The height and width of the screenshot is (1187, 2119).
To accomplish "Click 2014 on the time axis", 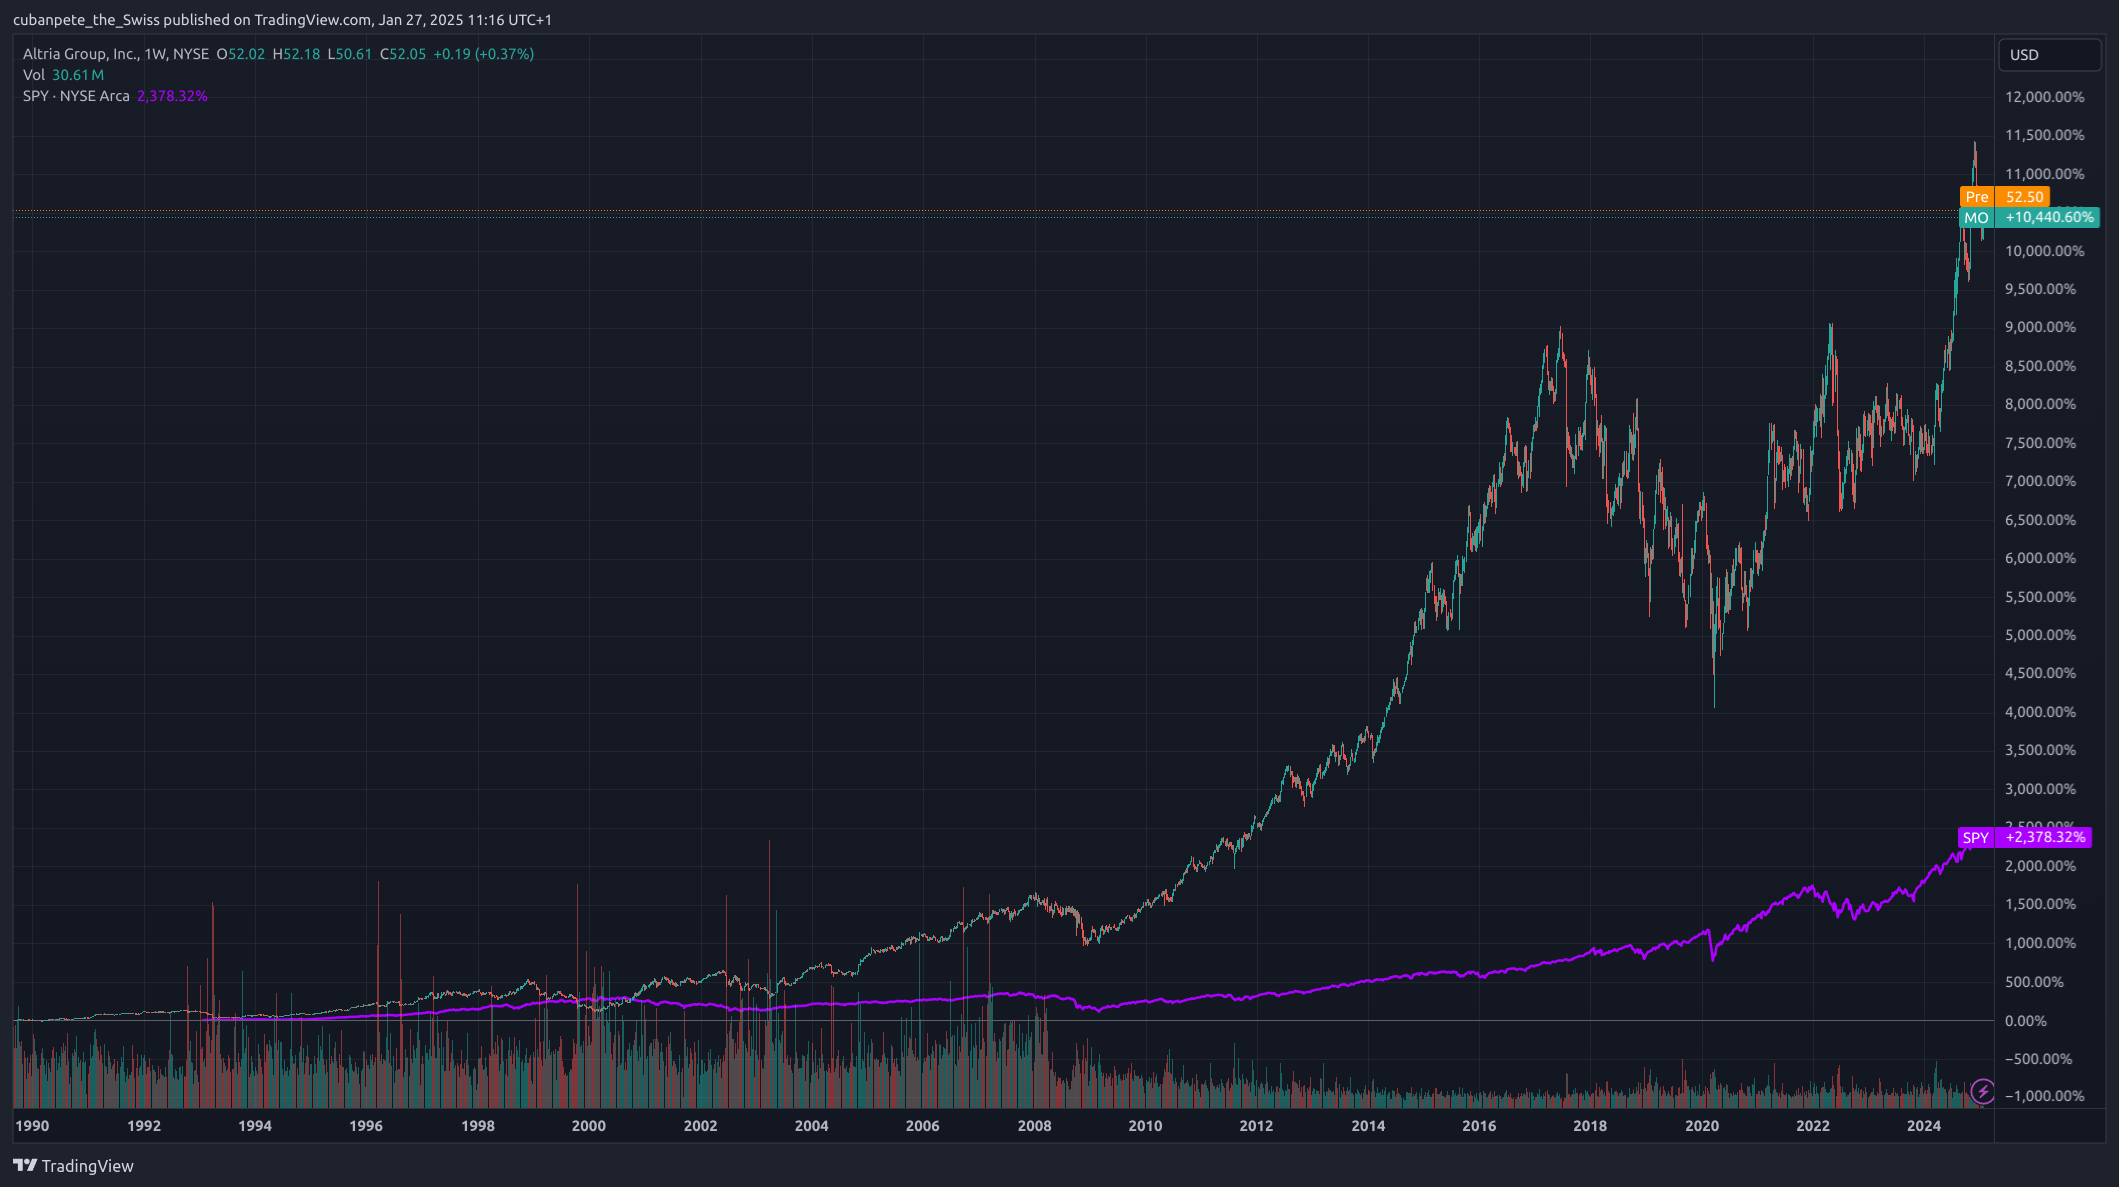I will pyautogui.click(x=1369, y=1126).
